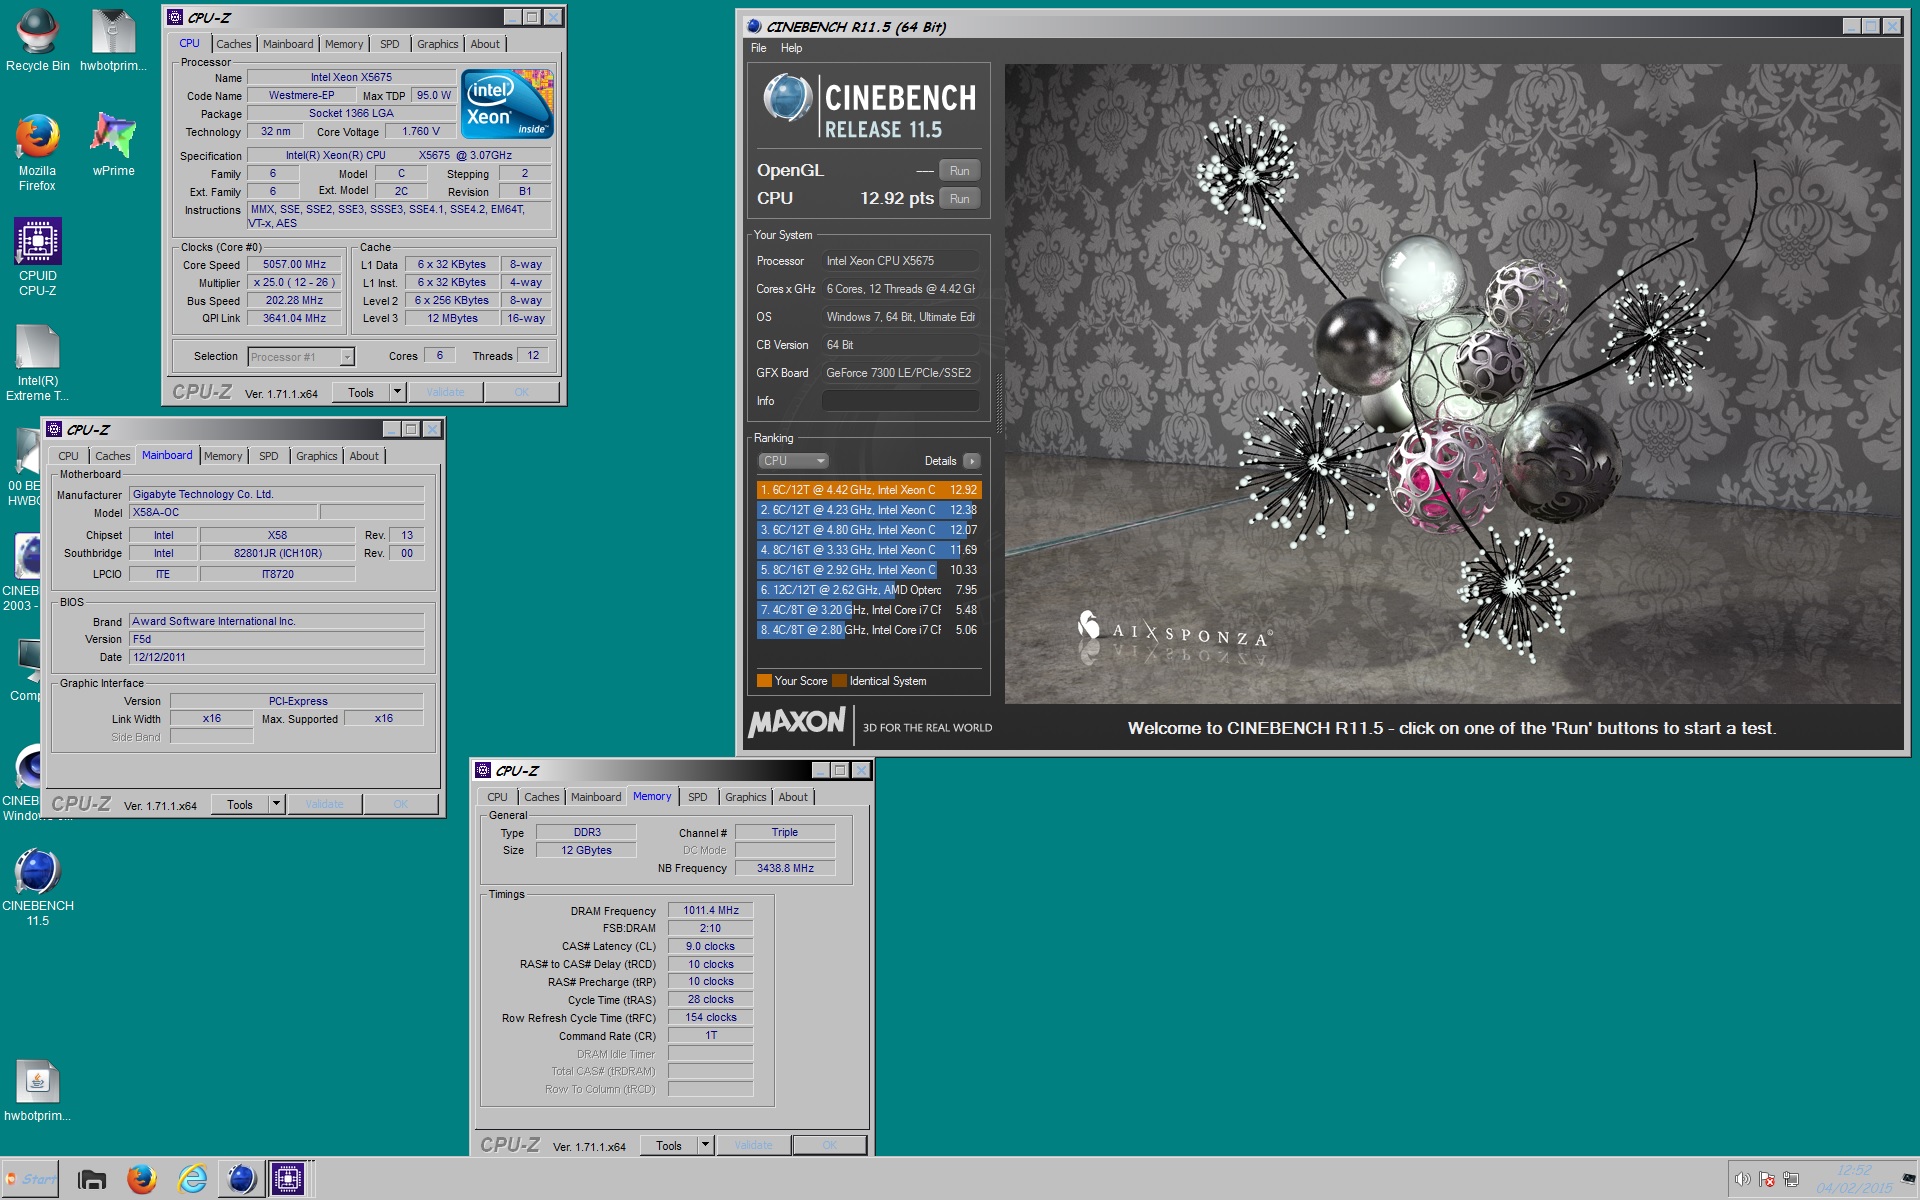
Task: Click the security flag tray icon
Action: 1767,1179
